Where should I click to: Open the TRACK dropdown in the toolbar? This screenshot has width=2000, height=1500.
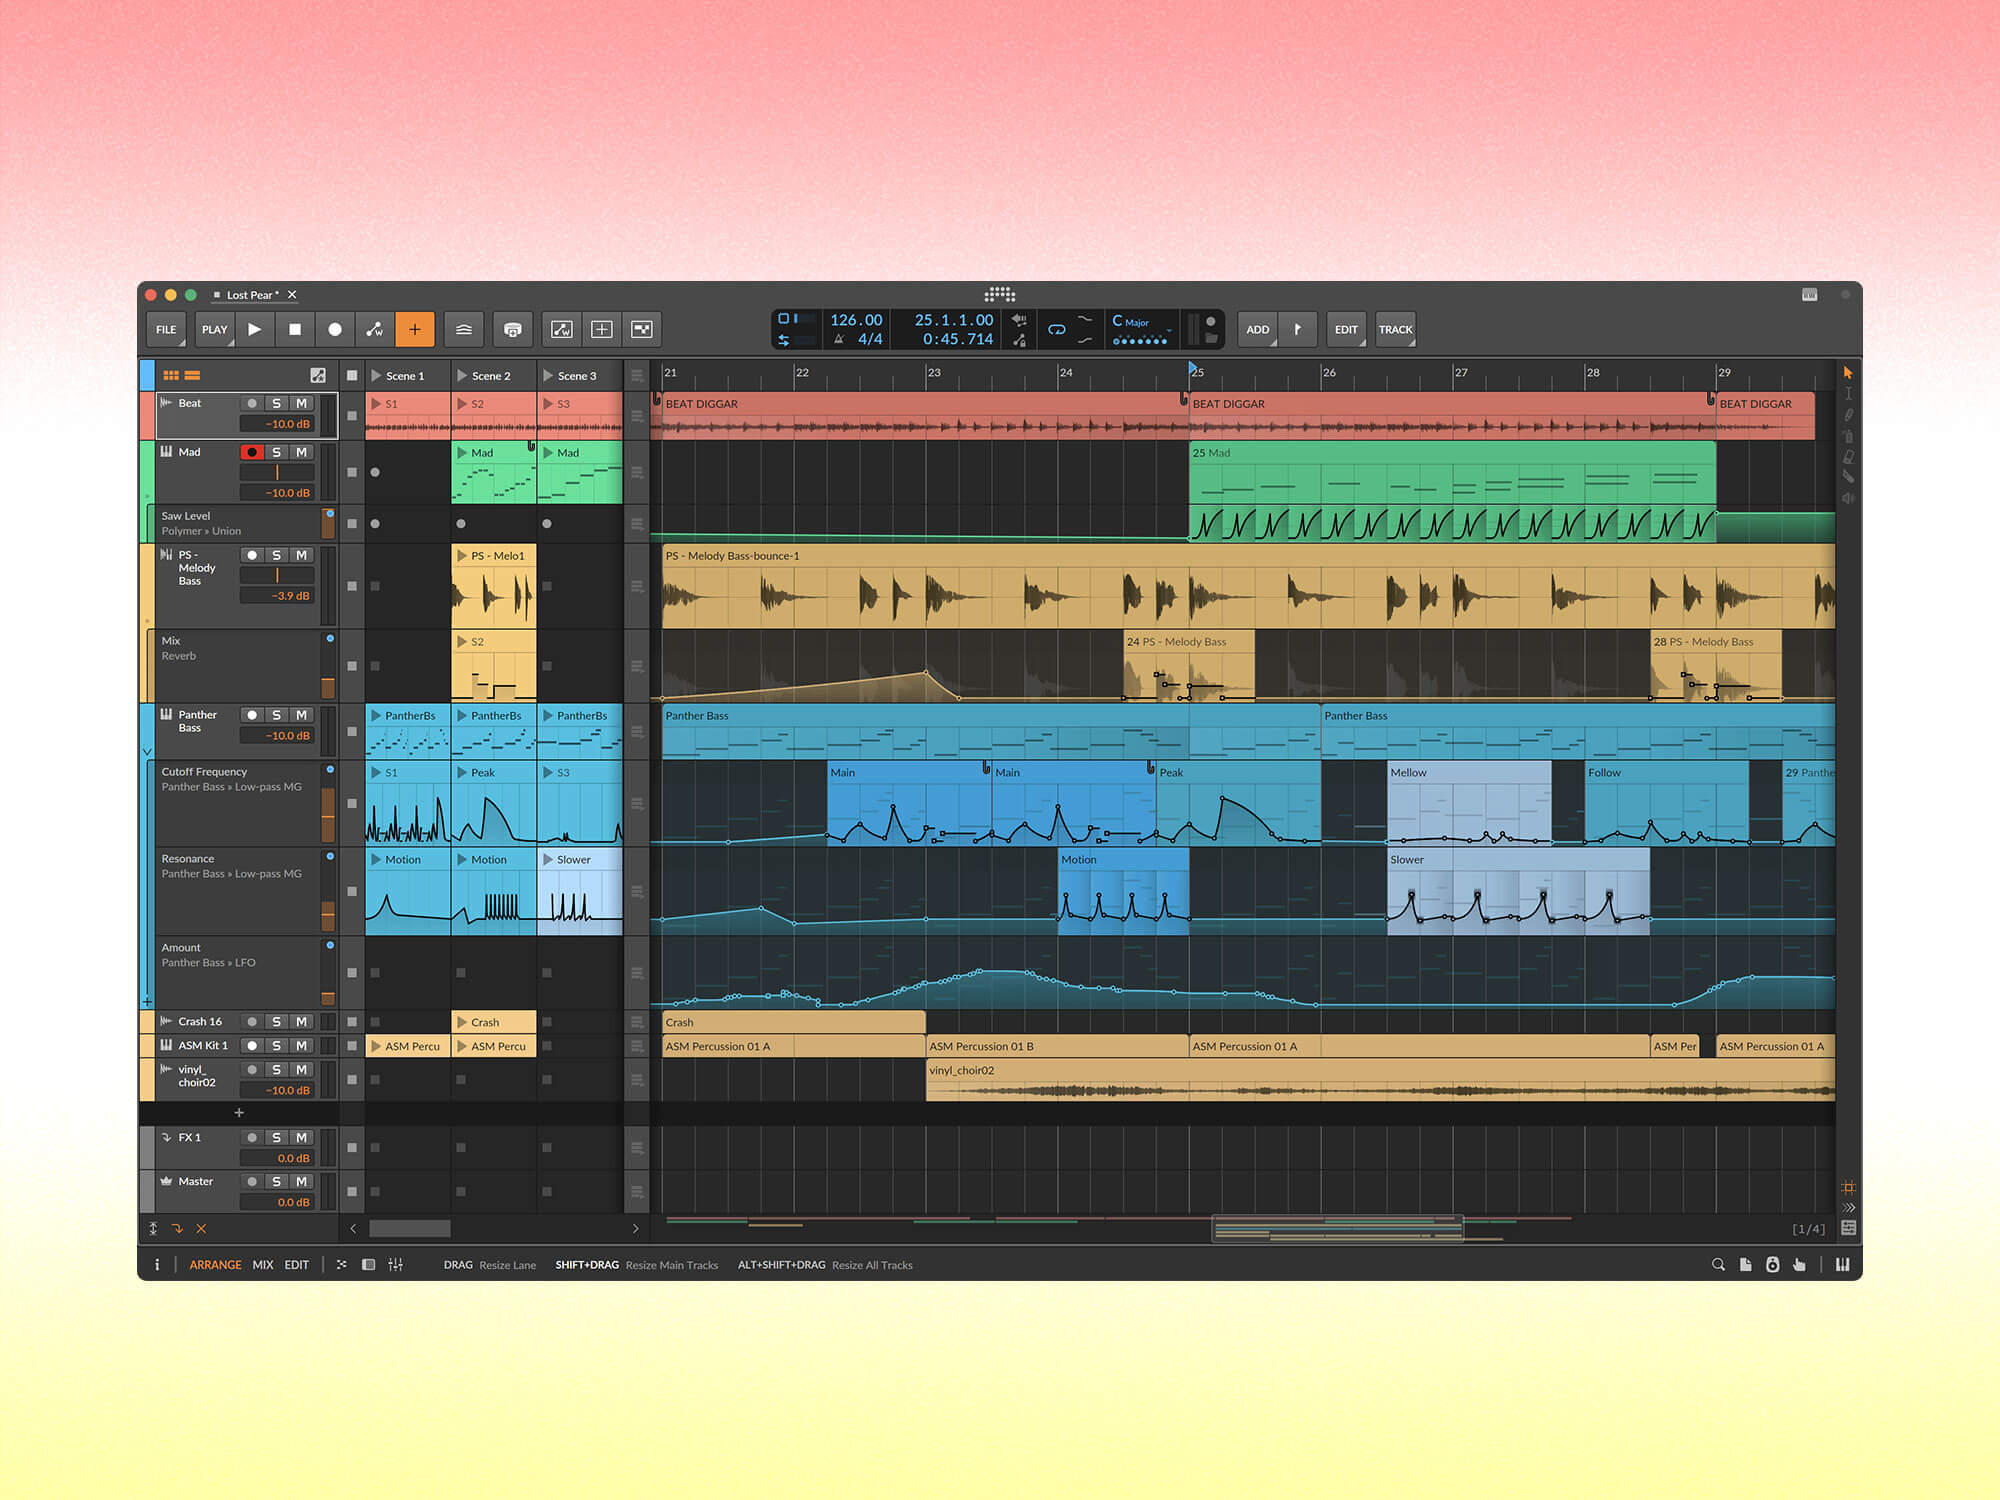coord(1396,329)
